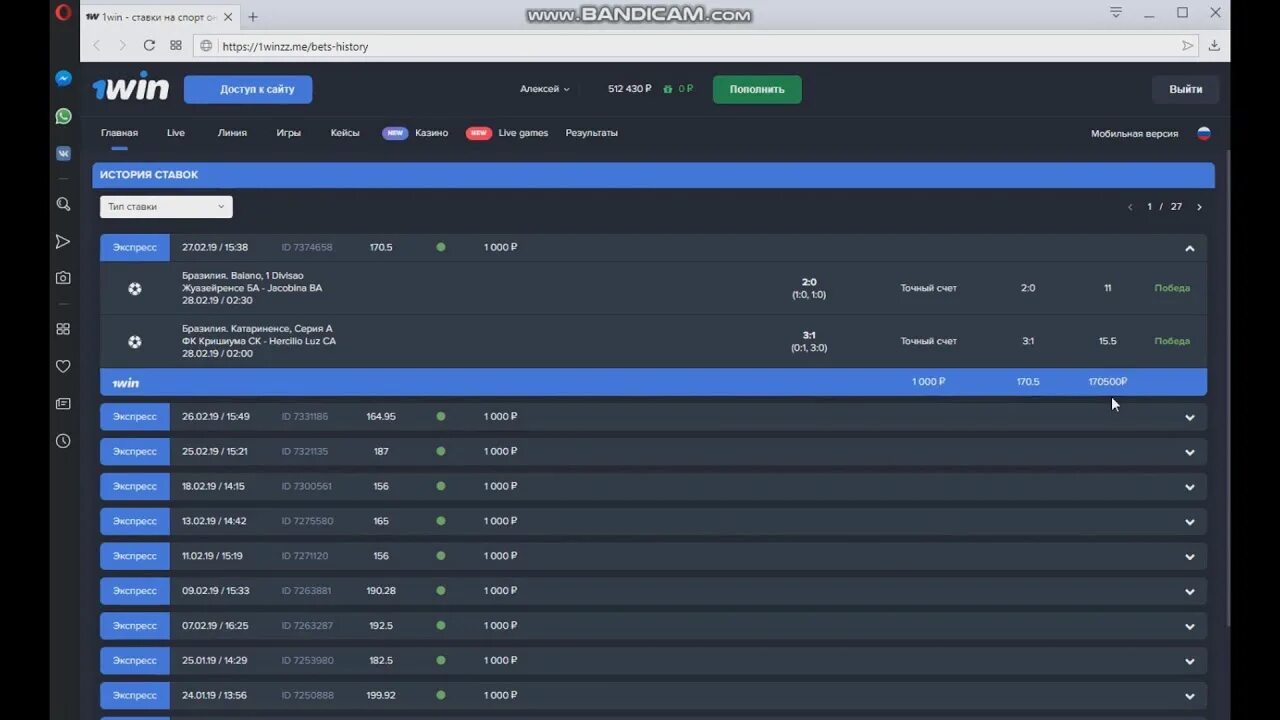
Task: Click the balance 512 430 ₽
Action: click(630, 89)
